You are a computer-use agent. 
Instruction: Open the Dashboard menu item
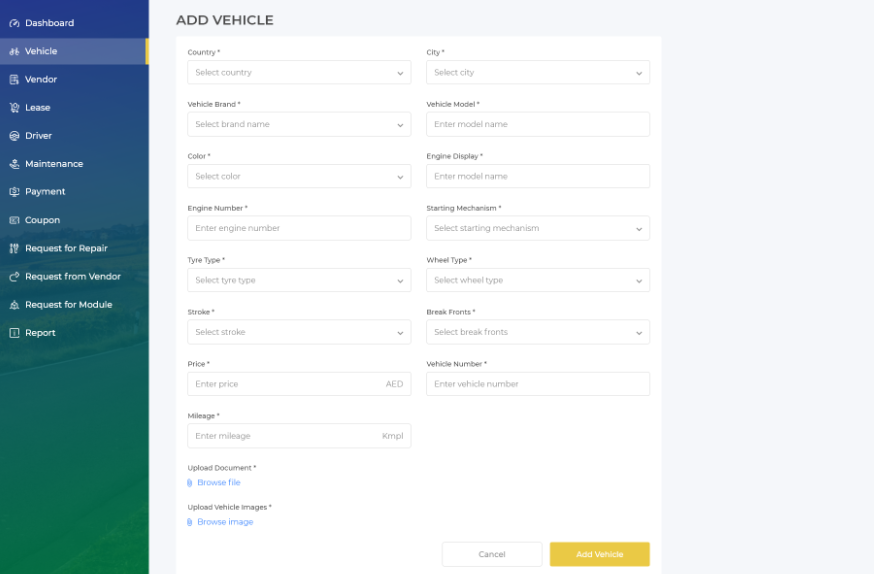point(74,23)
